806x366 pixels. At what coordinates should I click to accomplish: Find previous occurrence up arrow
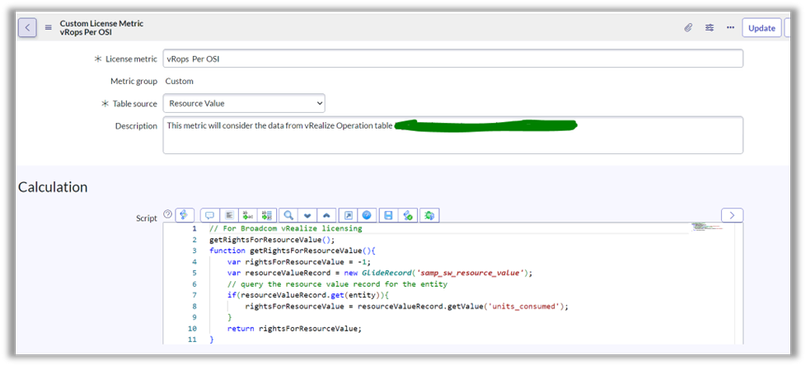click(x=327, y=215)
